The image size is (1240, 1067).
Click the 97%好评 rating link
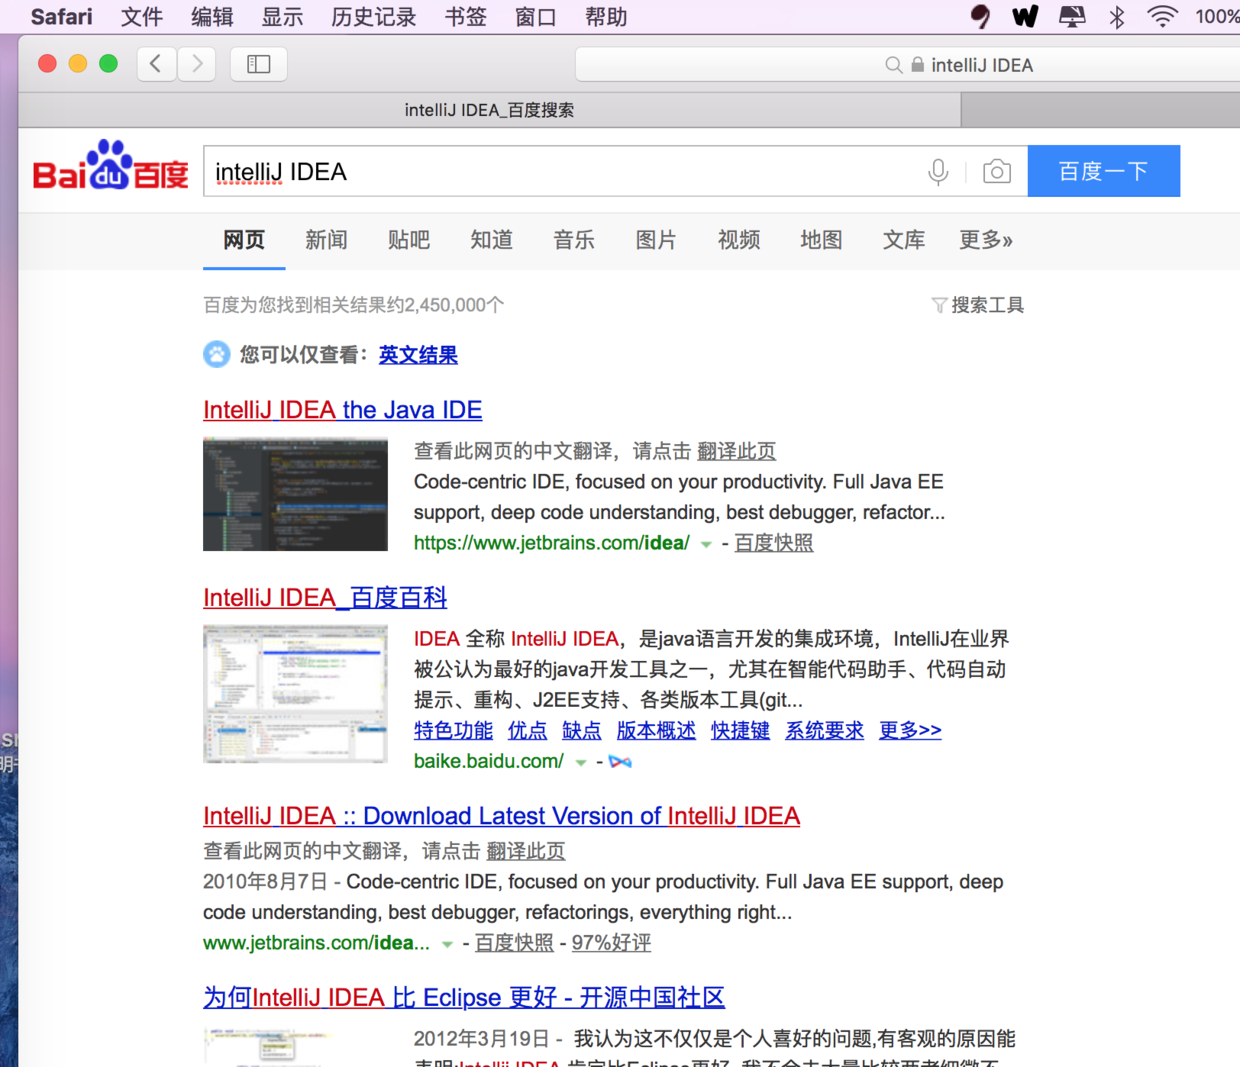tap(611, 943)
